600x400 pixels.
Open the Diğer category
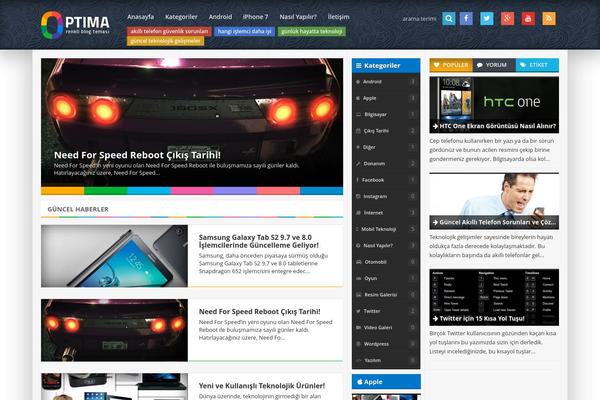[386, 147]
